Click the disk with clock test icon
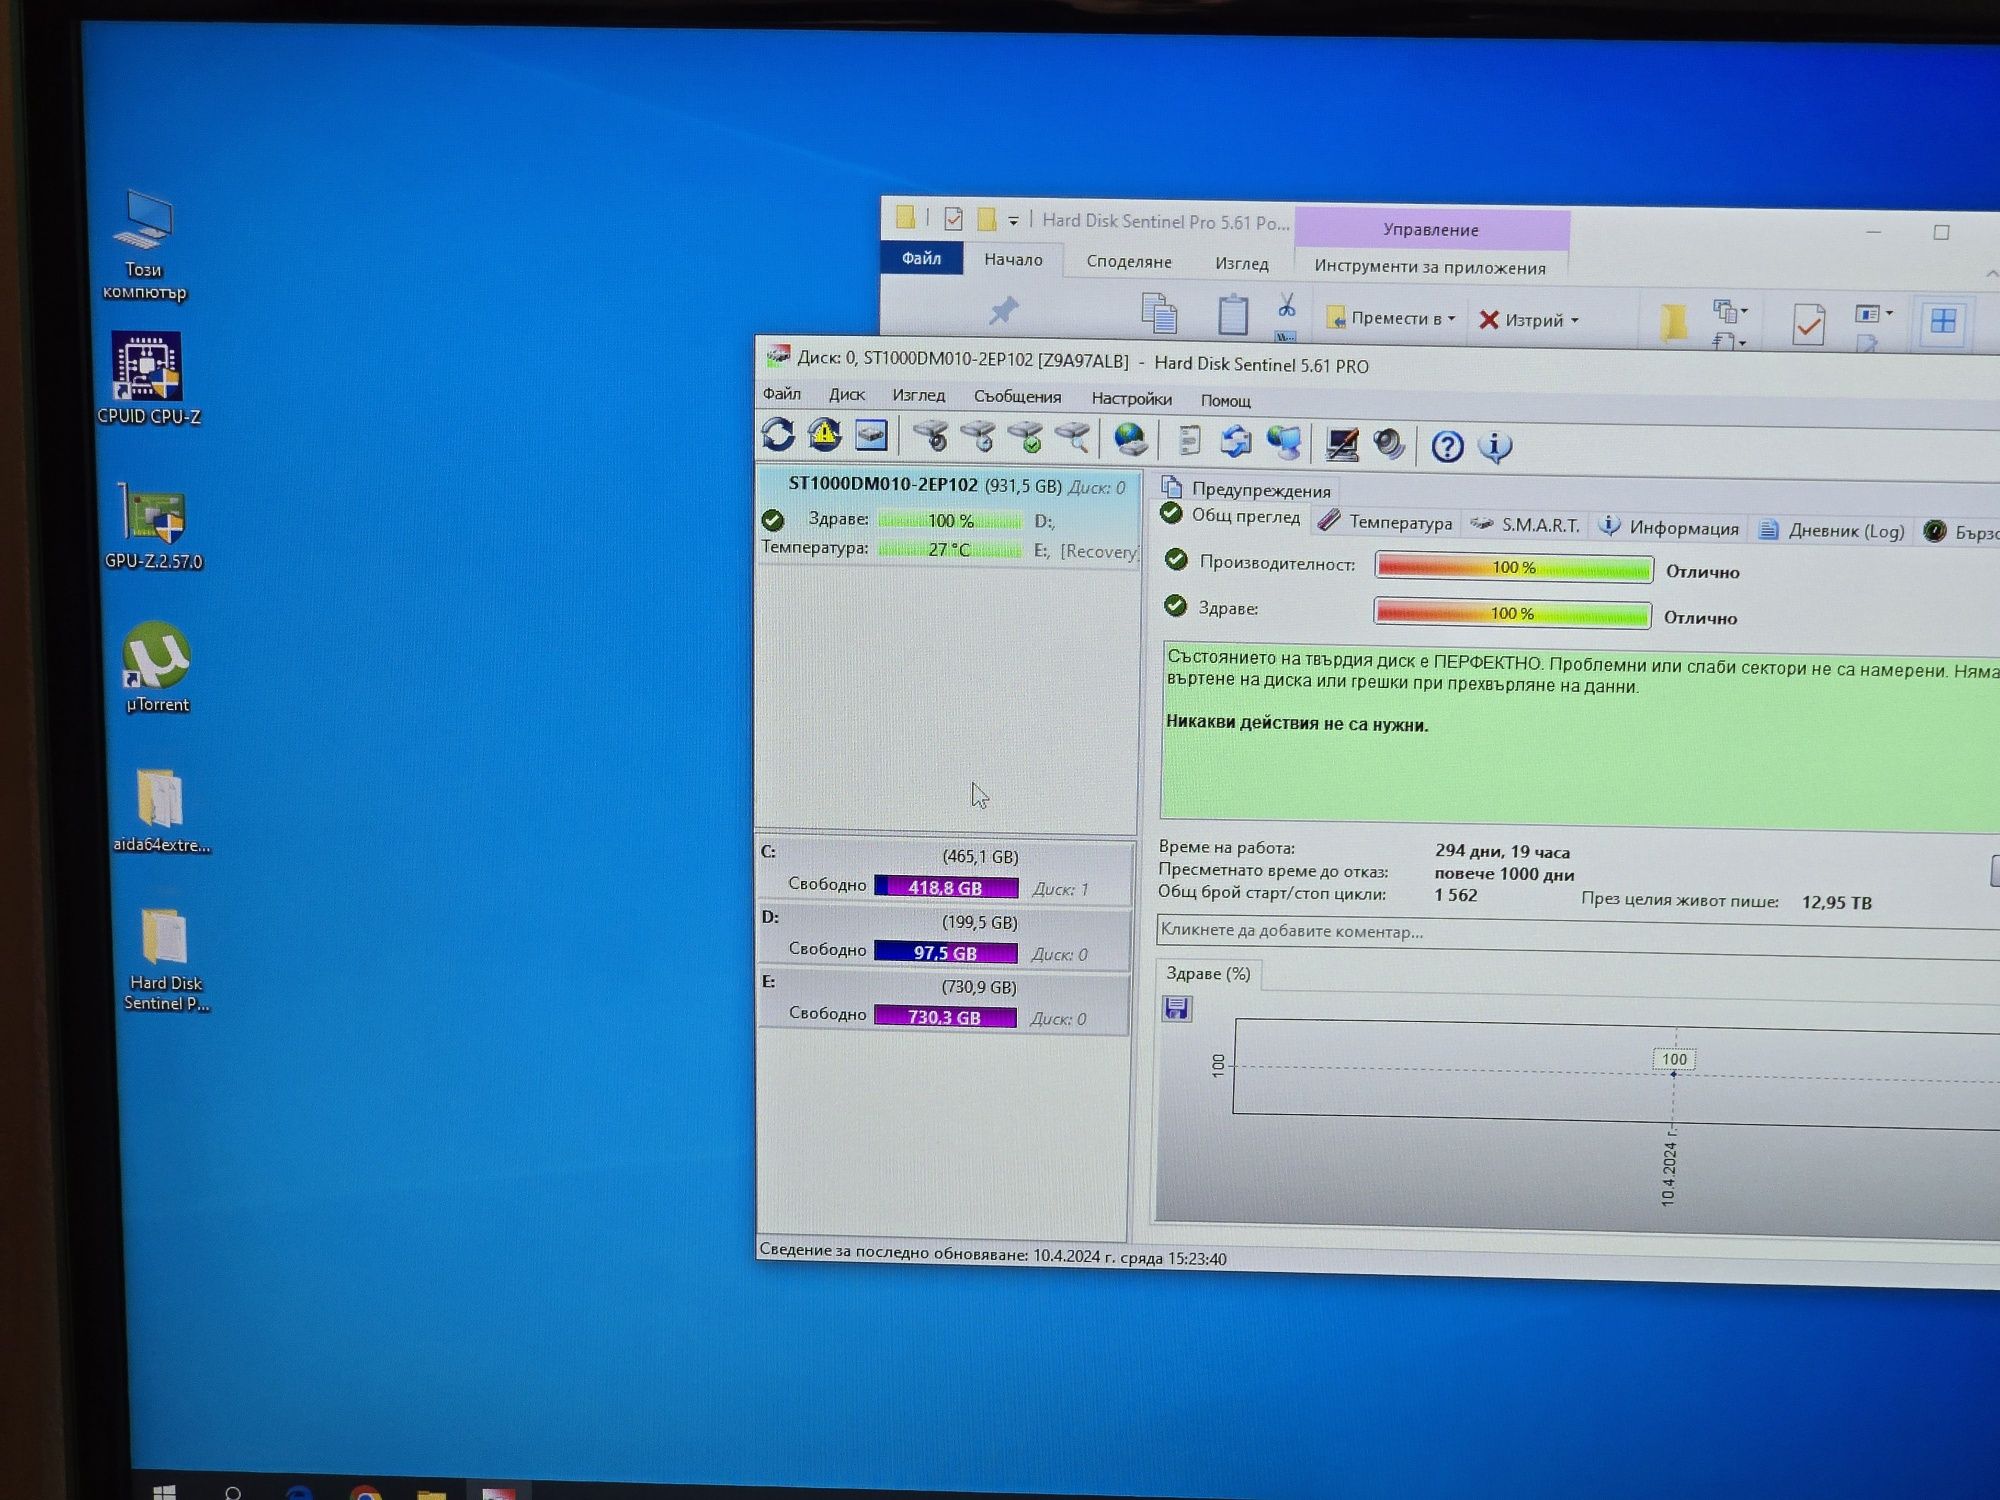The image size is (2000, 1500). 978,437
